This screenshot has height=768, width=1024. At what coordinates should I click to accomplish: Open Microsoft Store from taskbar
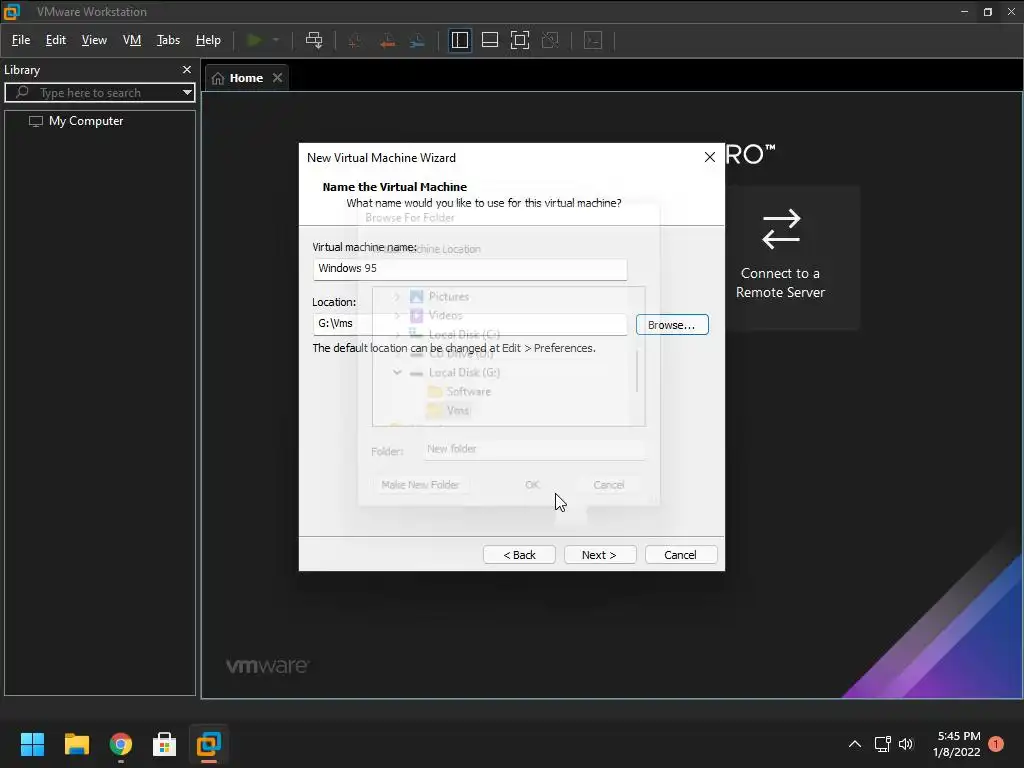(x=165, y=744)
